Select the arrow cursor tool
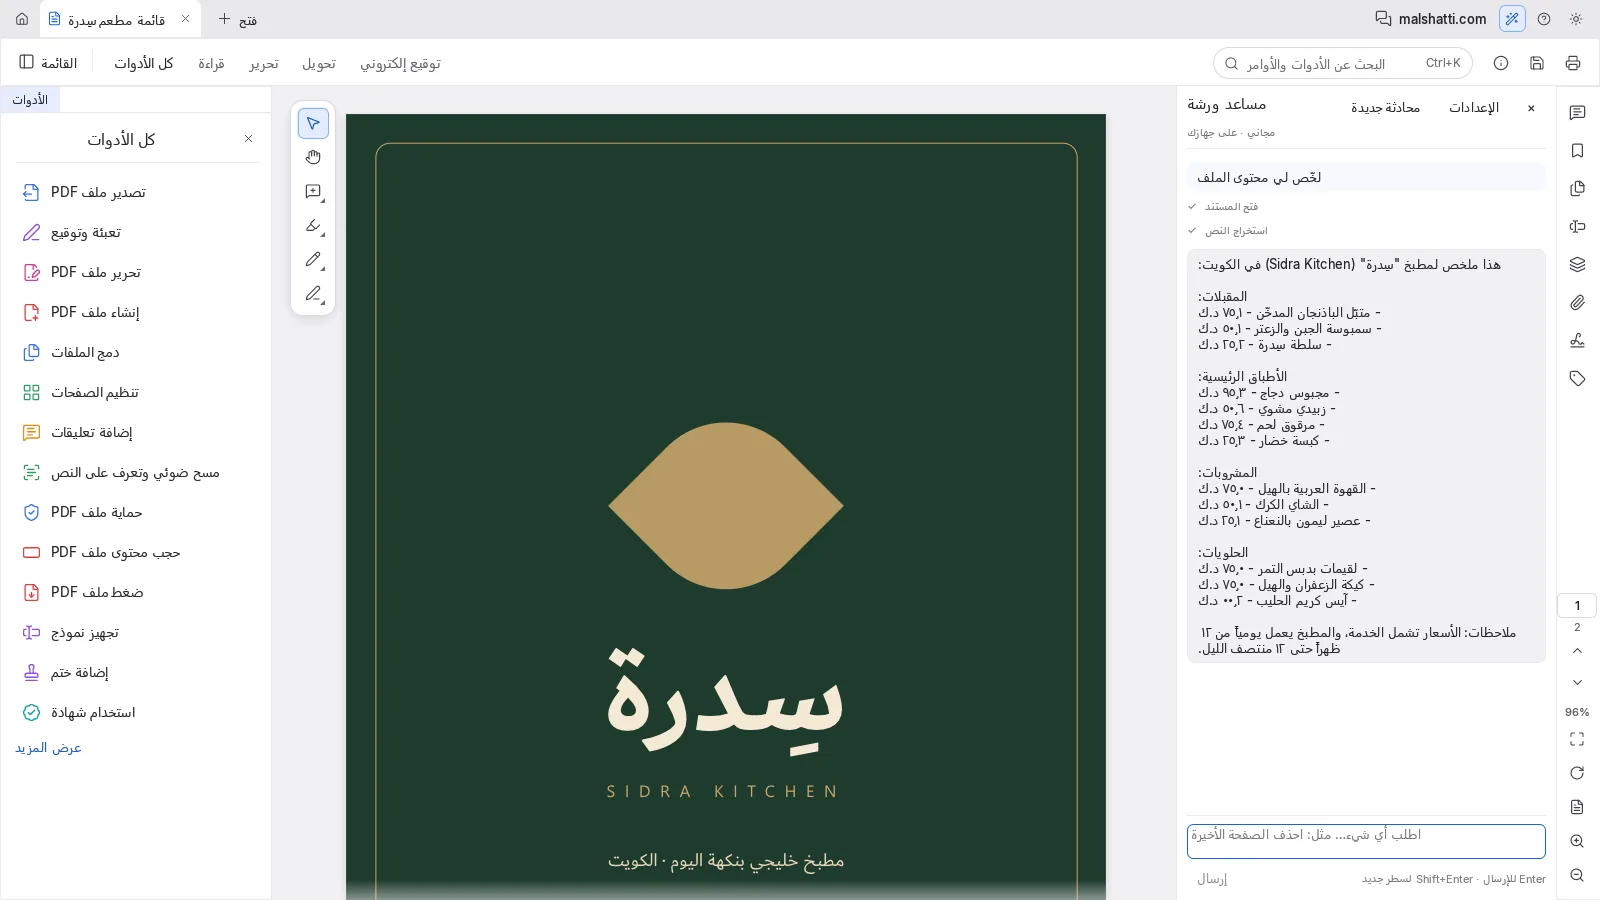Image resolution: width=1600 pixels, height=900 pixels. coord(313,123)
